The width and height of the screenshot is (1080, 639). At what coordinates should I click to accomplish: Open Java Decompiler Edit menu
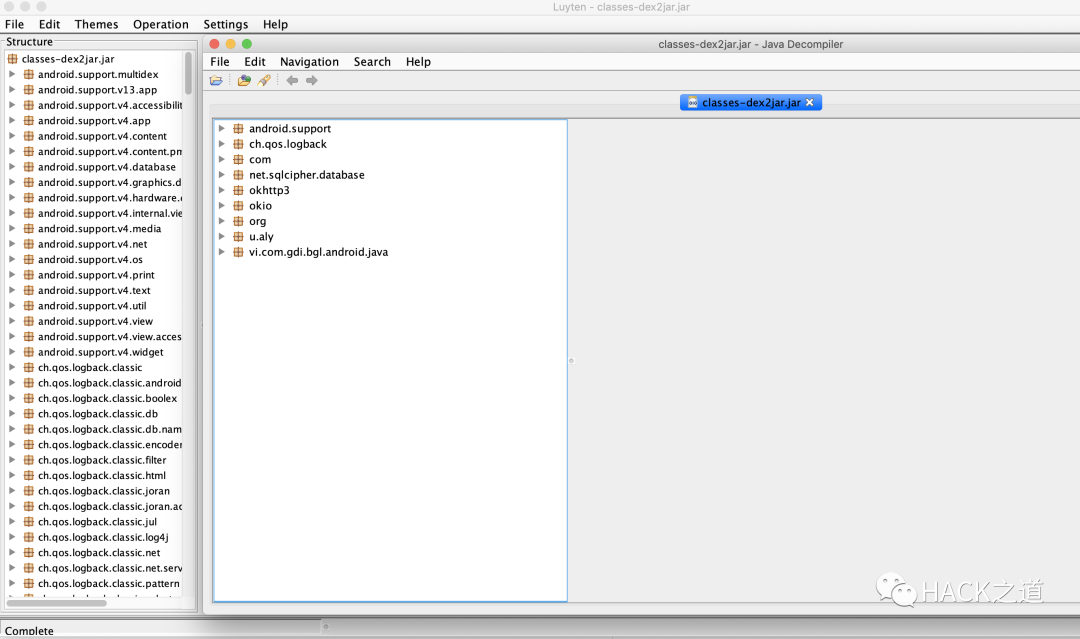[255, 62]
